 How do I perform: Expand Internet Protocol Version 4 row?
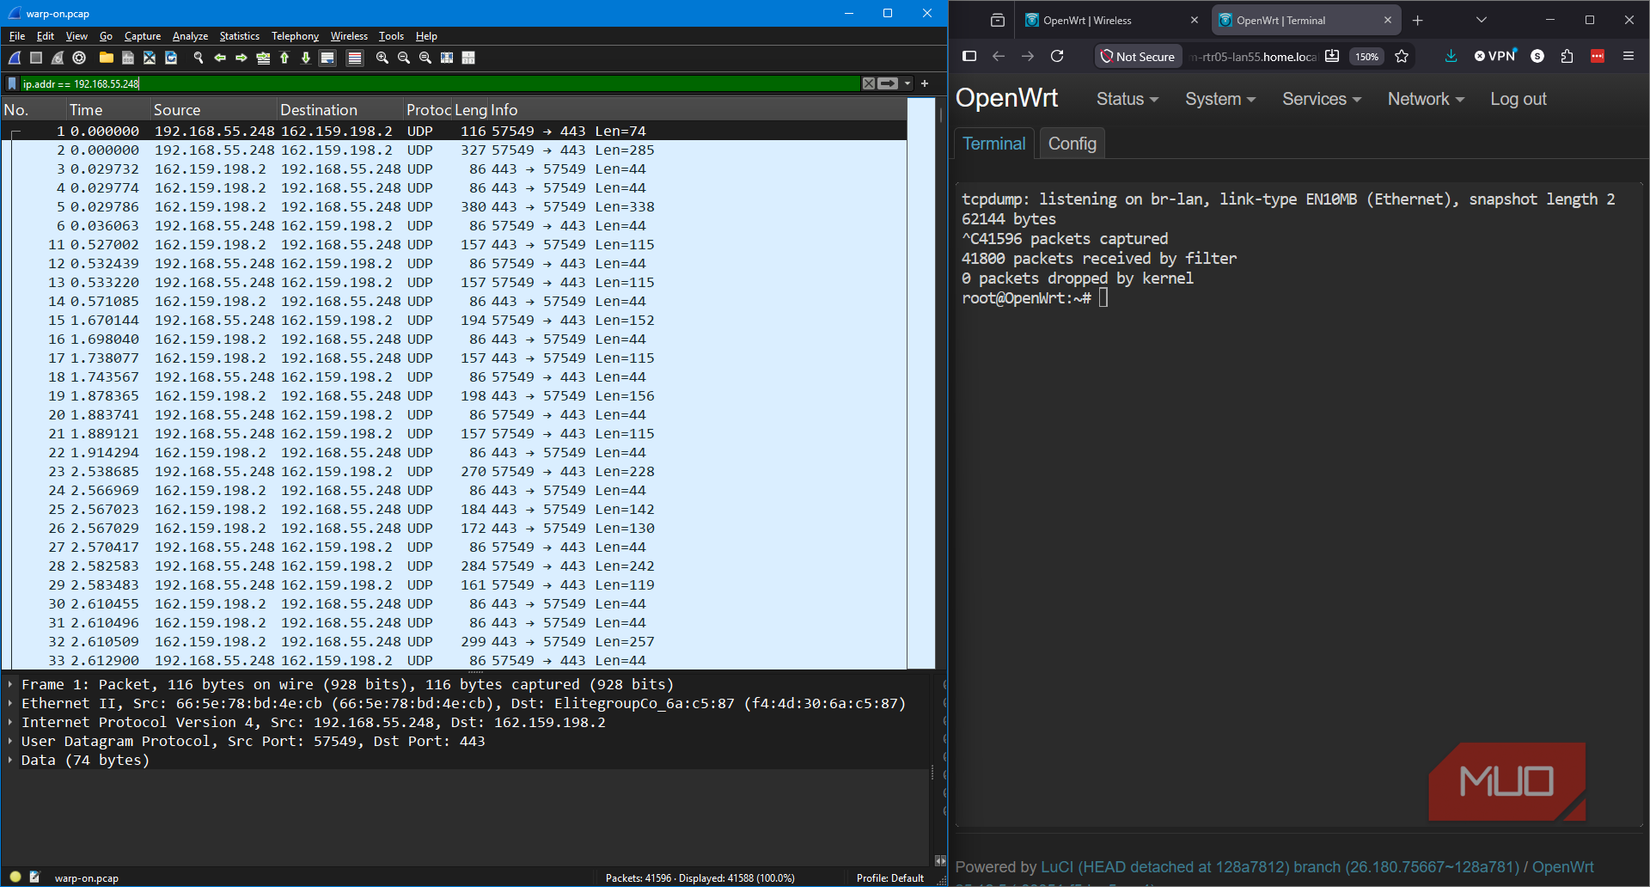tap(10, 723)
